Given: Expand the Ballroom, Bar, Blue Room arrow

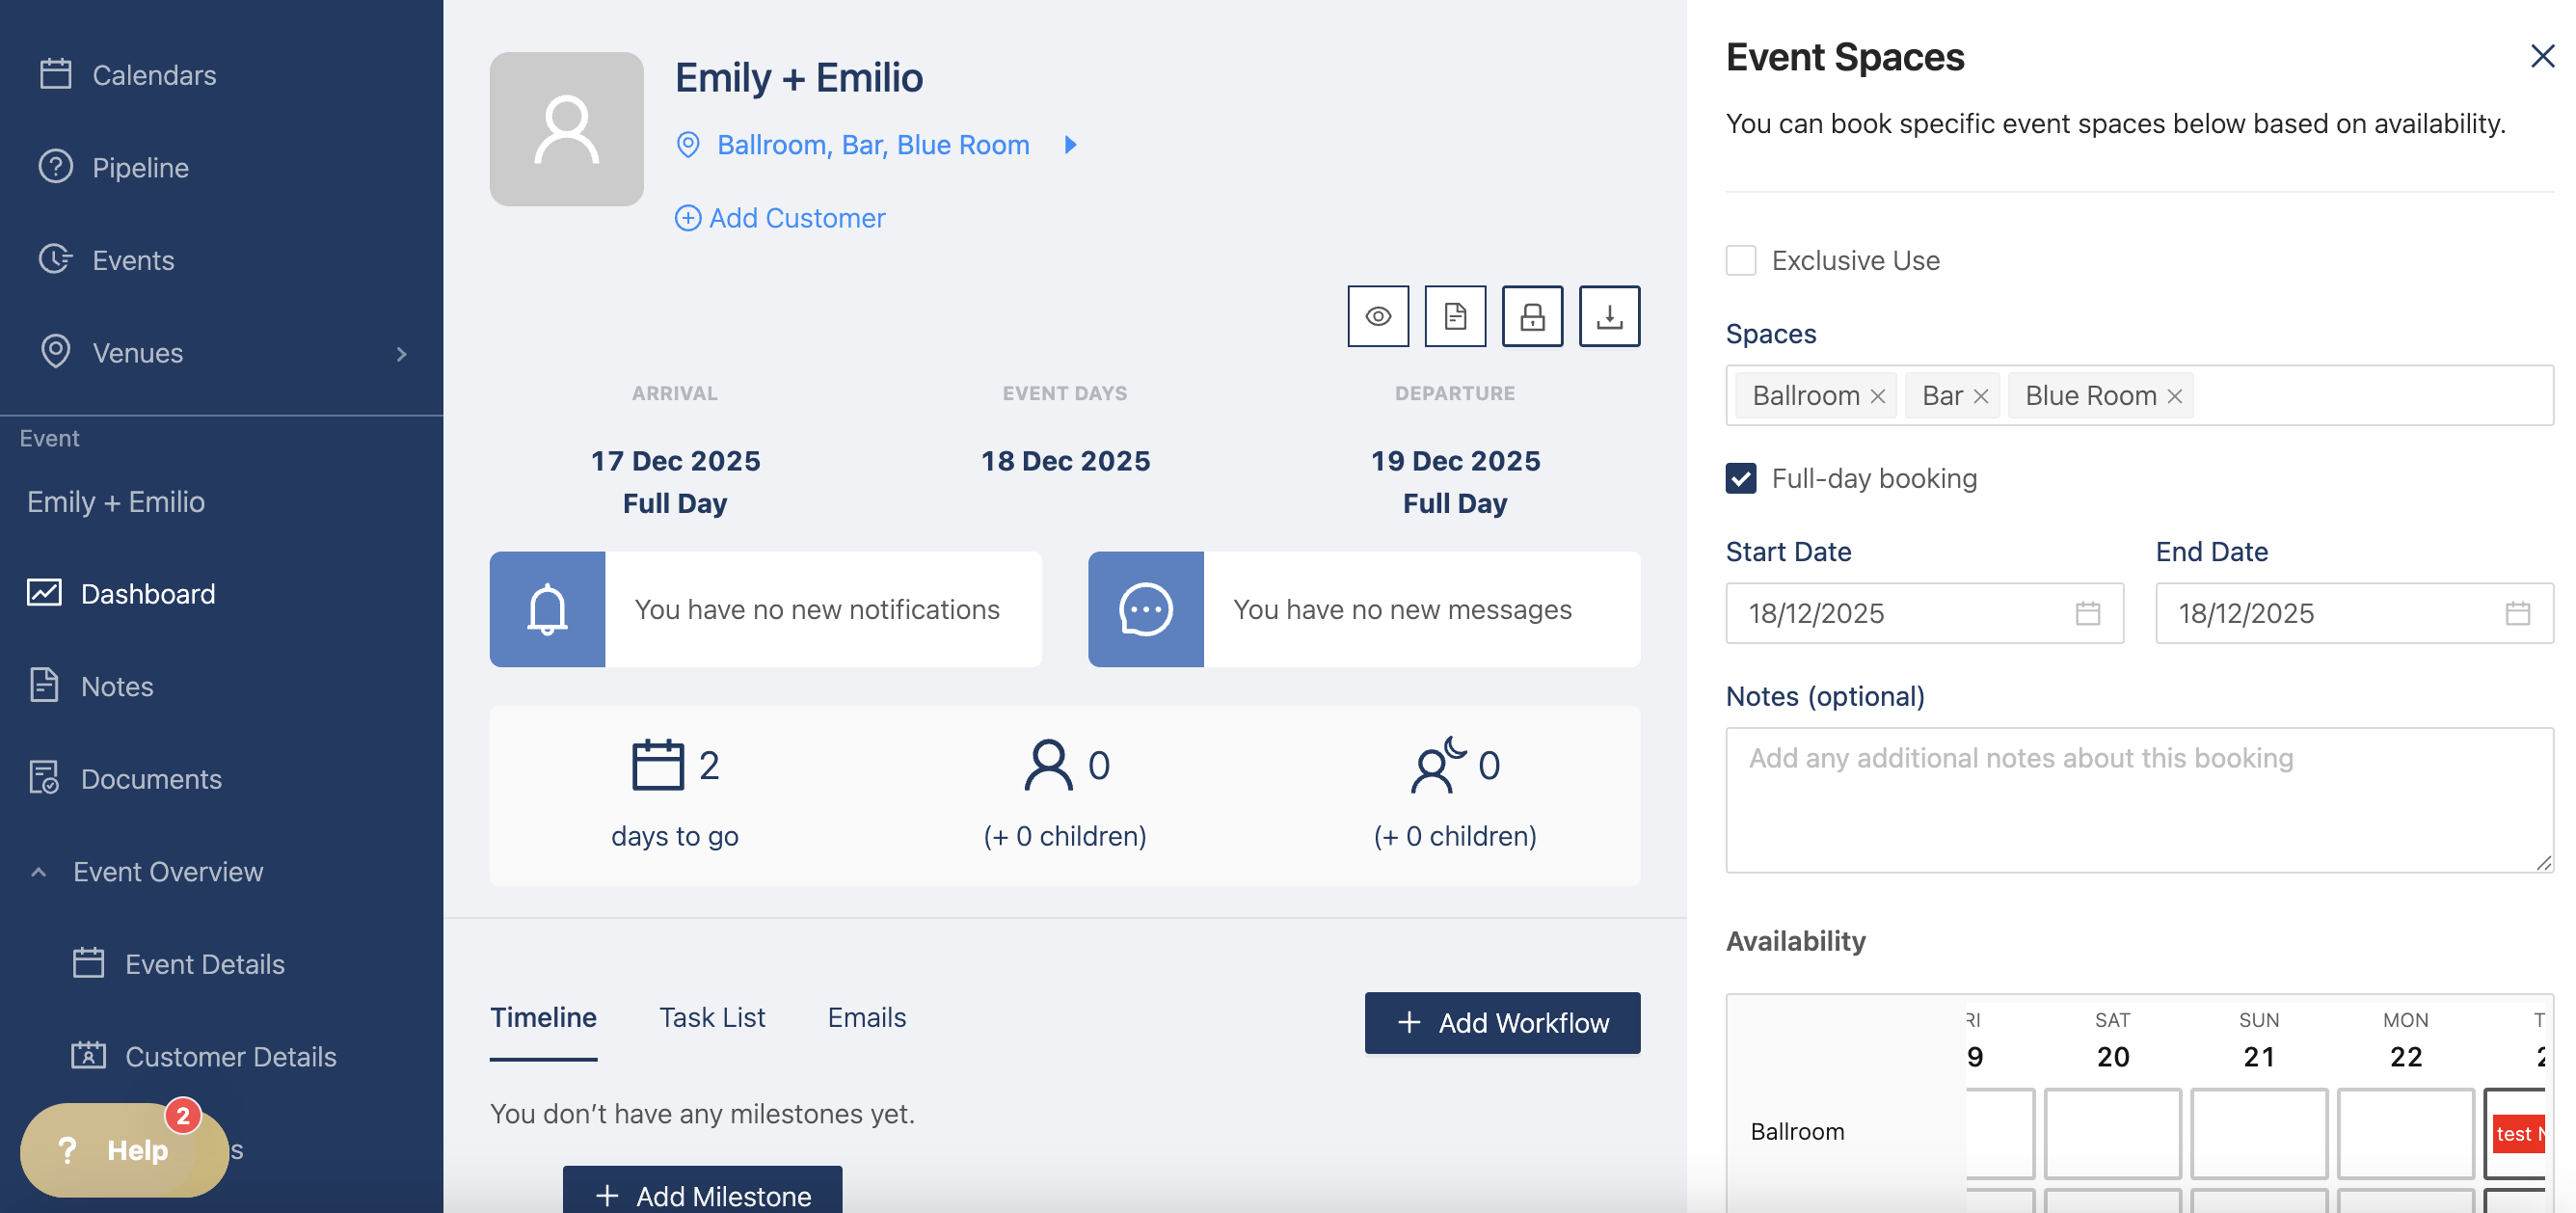Looking at the screenshot, I should [1070, 145].
